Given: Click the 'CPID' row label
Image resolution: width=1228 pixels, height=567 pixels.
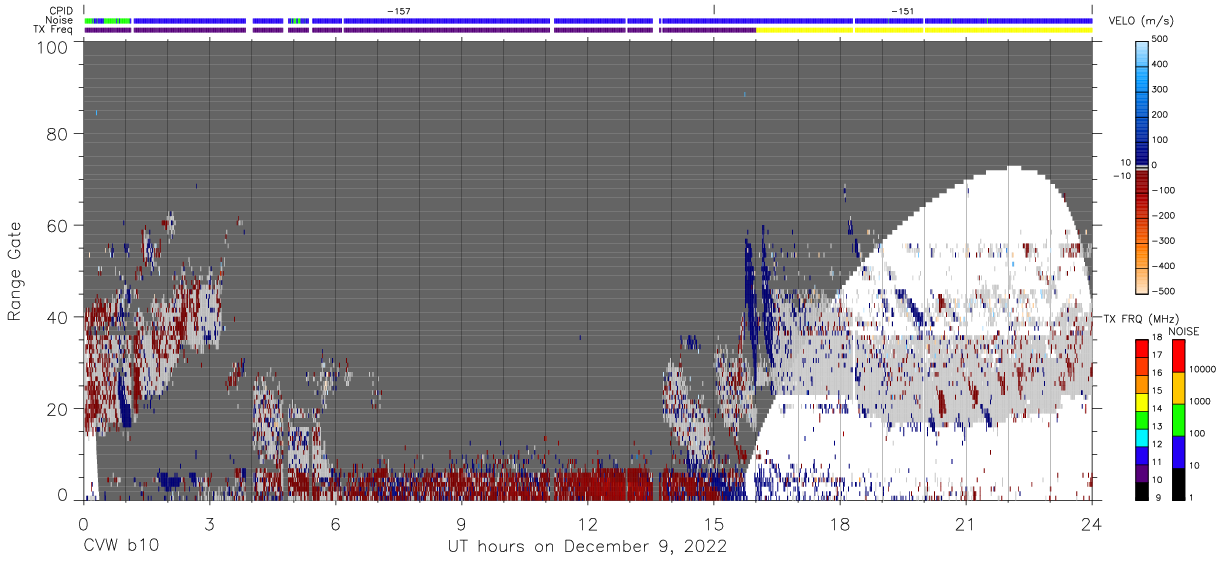Looking at the screenshot, I should (61, 11).
